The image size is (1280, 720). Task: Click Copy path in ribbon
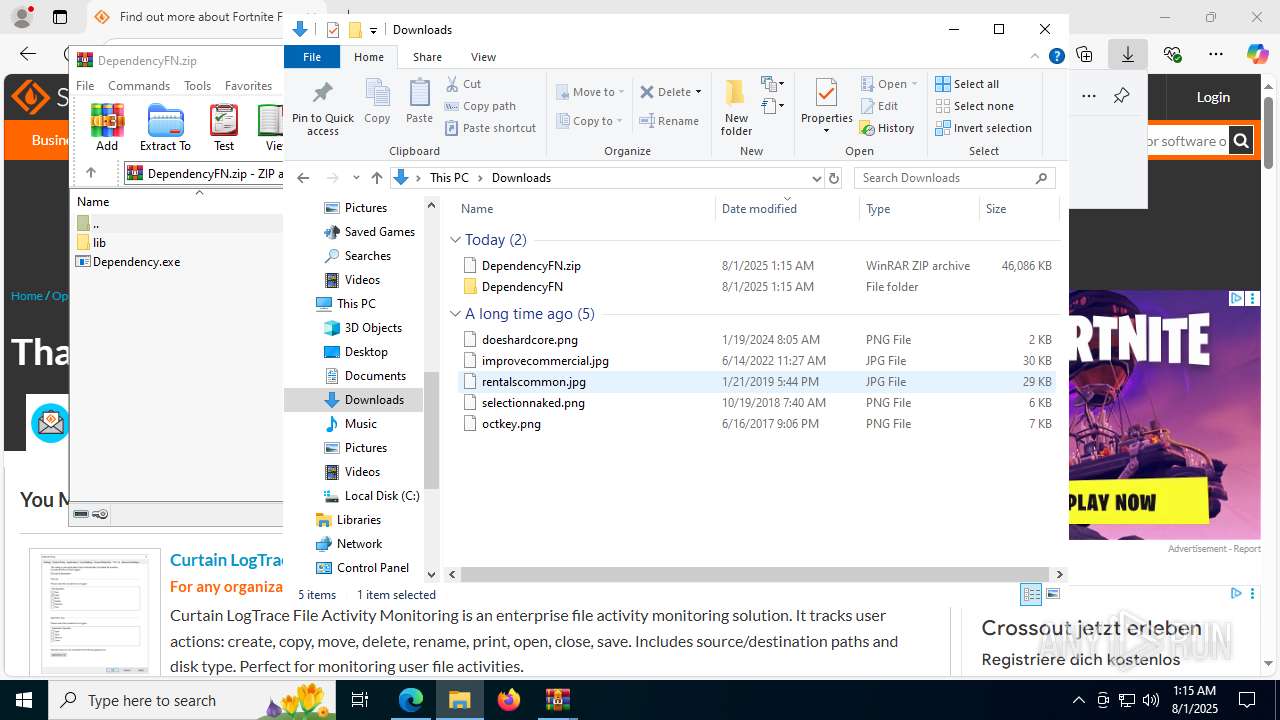click(x=480, y=106)
